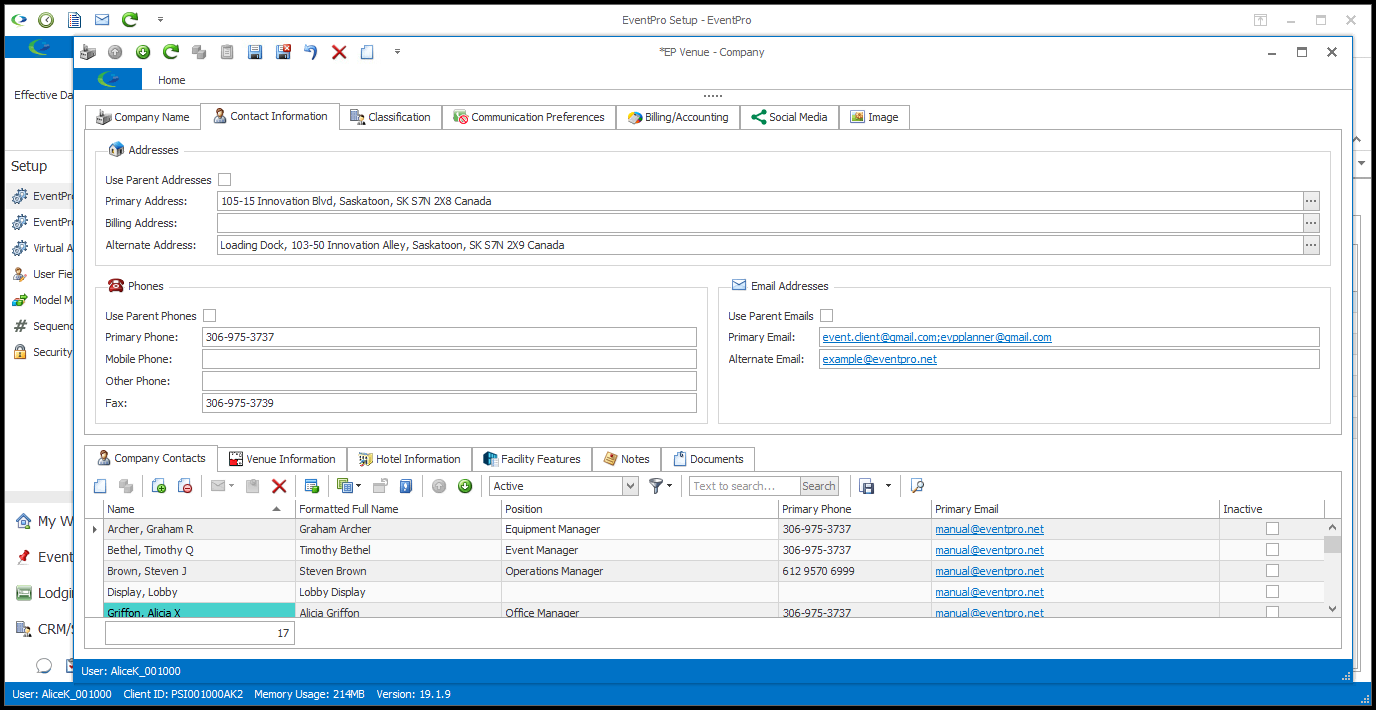Click the clock icon in EventPro Setup toolbar
This screenshot has width=1376, height=710.
(46, 19)
